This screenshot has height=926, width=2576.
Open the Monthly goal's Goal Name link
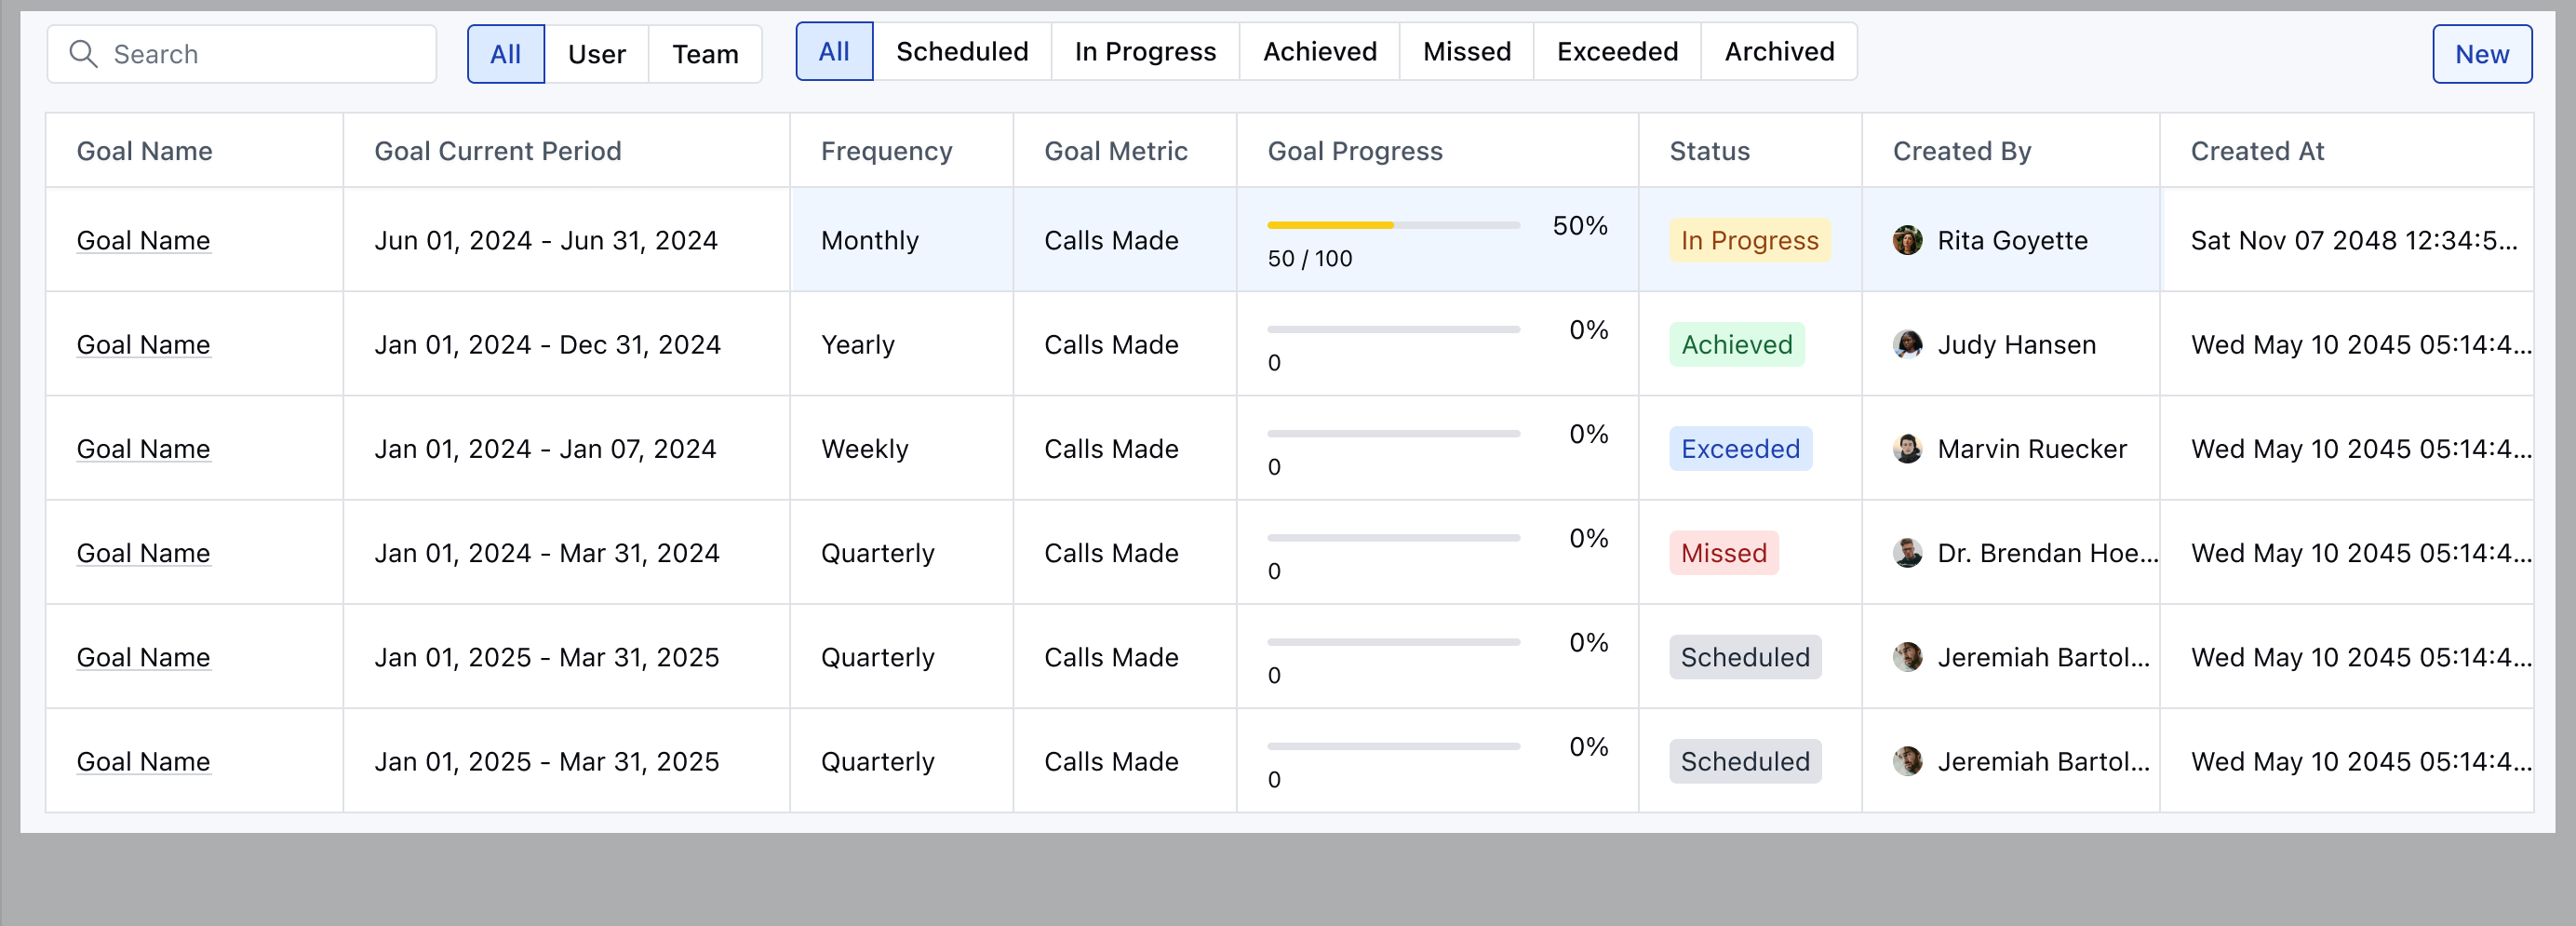pos(143,240)
